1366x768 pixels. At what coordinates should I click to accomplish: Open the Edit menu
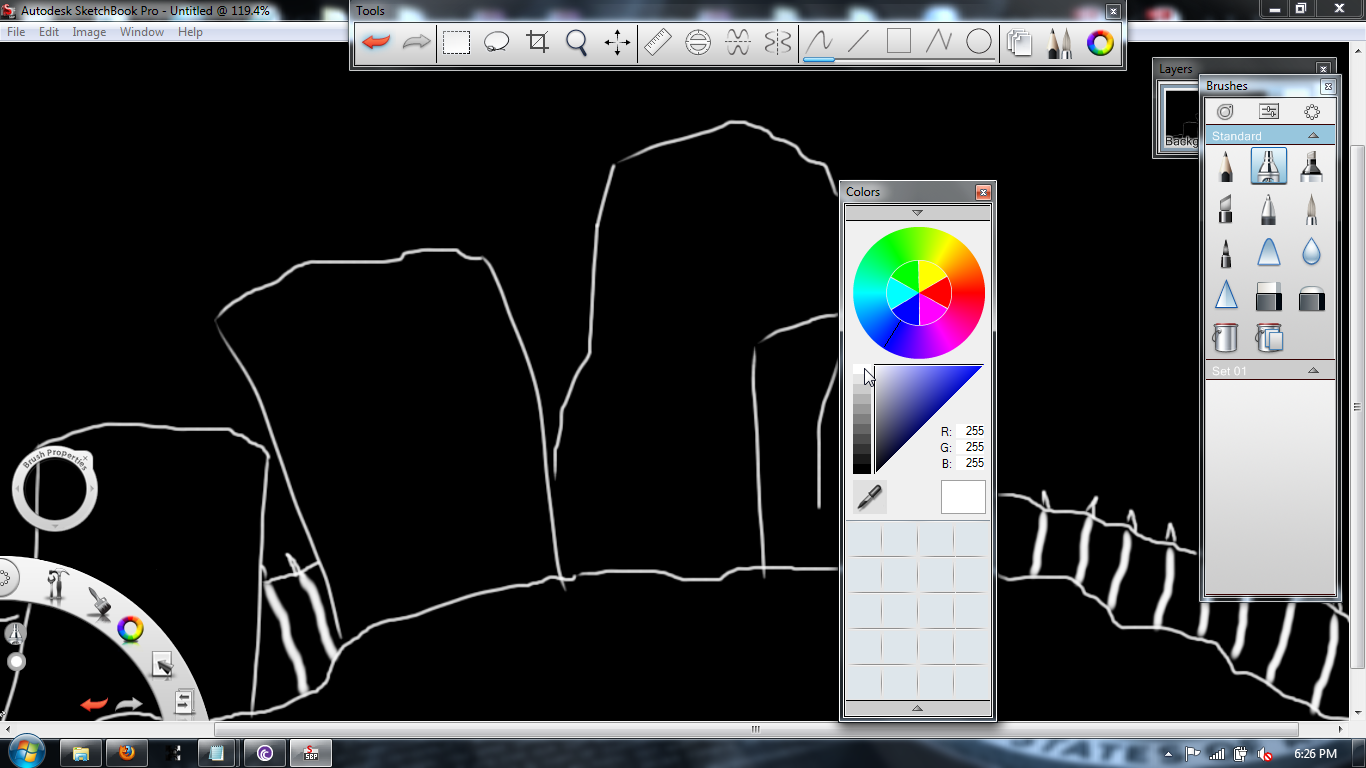(x=49, y=32)
